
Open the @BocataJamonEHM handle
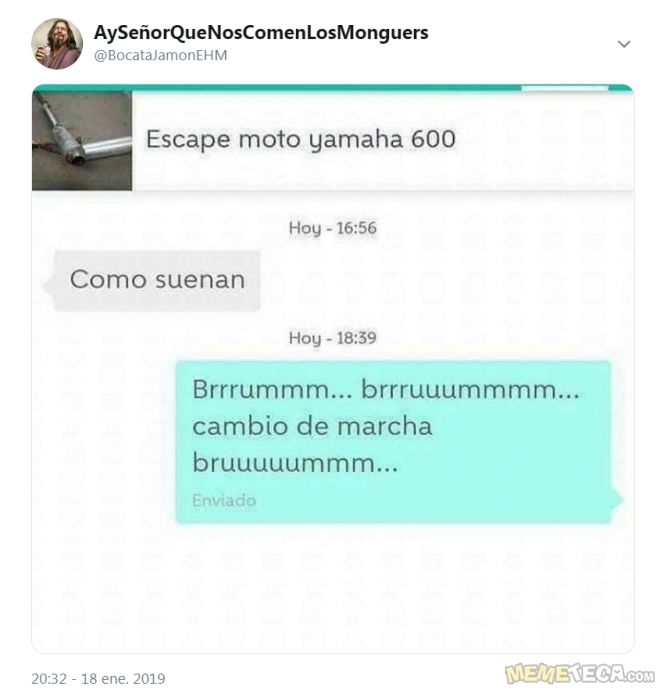[x=161, y=55]
